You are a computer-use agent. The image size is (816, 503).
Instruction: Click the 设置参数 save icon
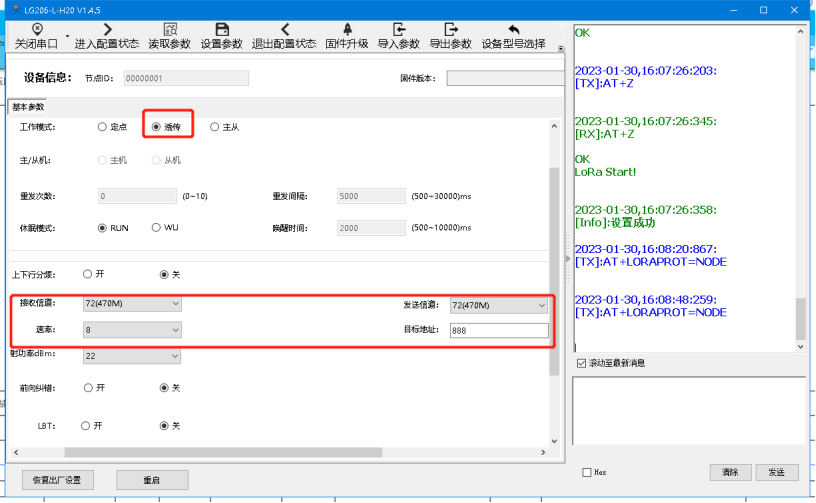point(222,30)
